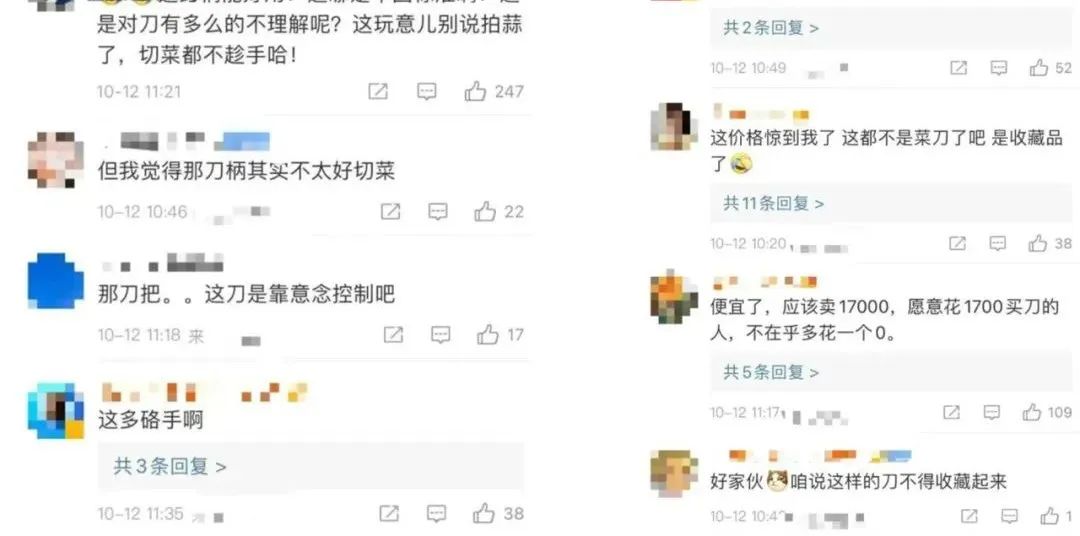Expand 共2条回复 replies
This screenshot has height=536, width=1080.
point(771,28)
